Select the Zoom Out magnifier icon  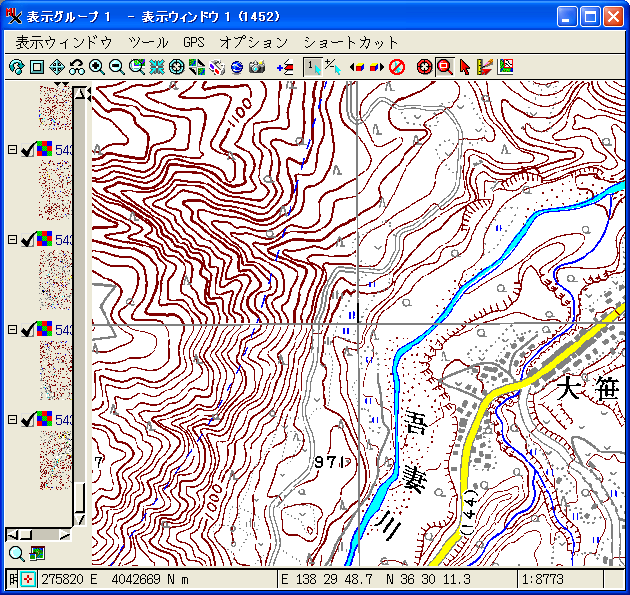click(x=117, y=67)
